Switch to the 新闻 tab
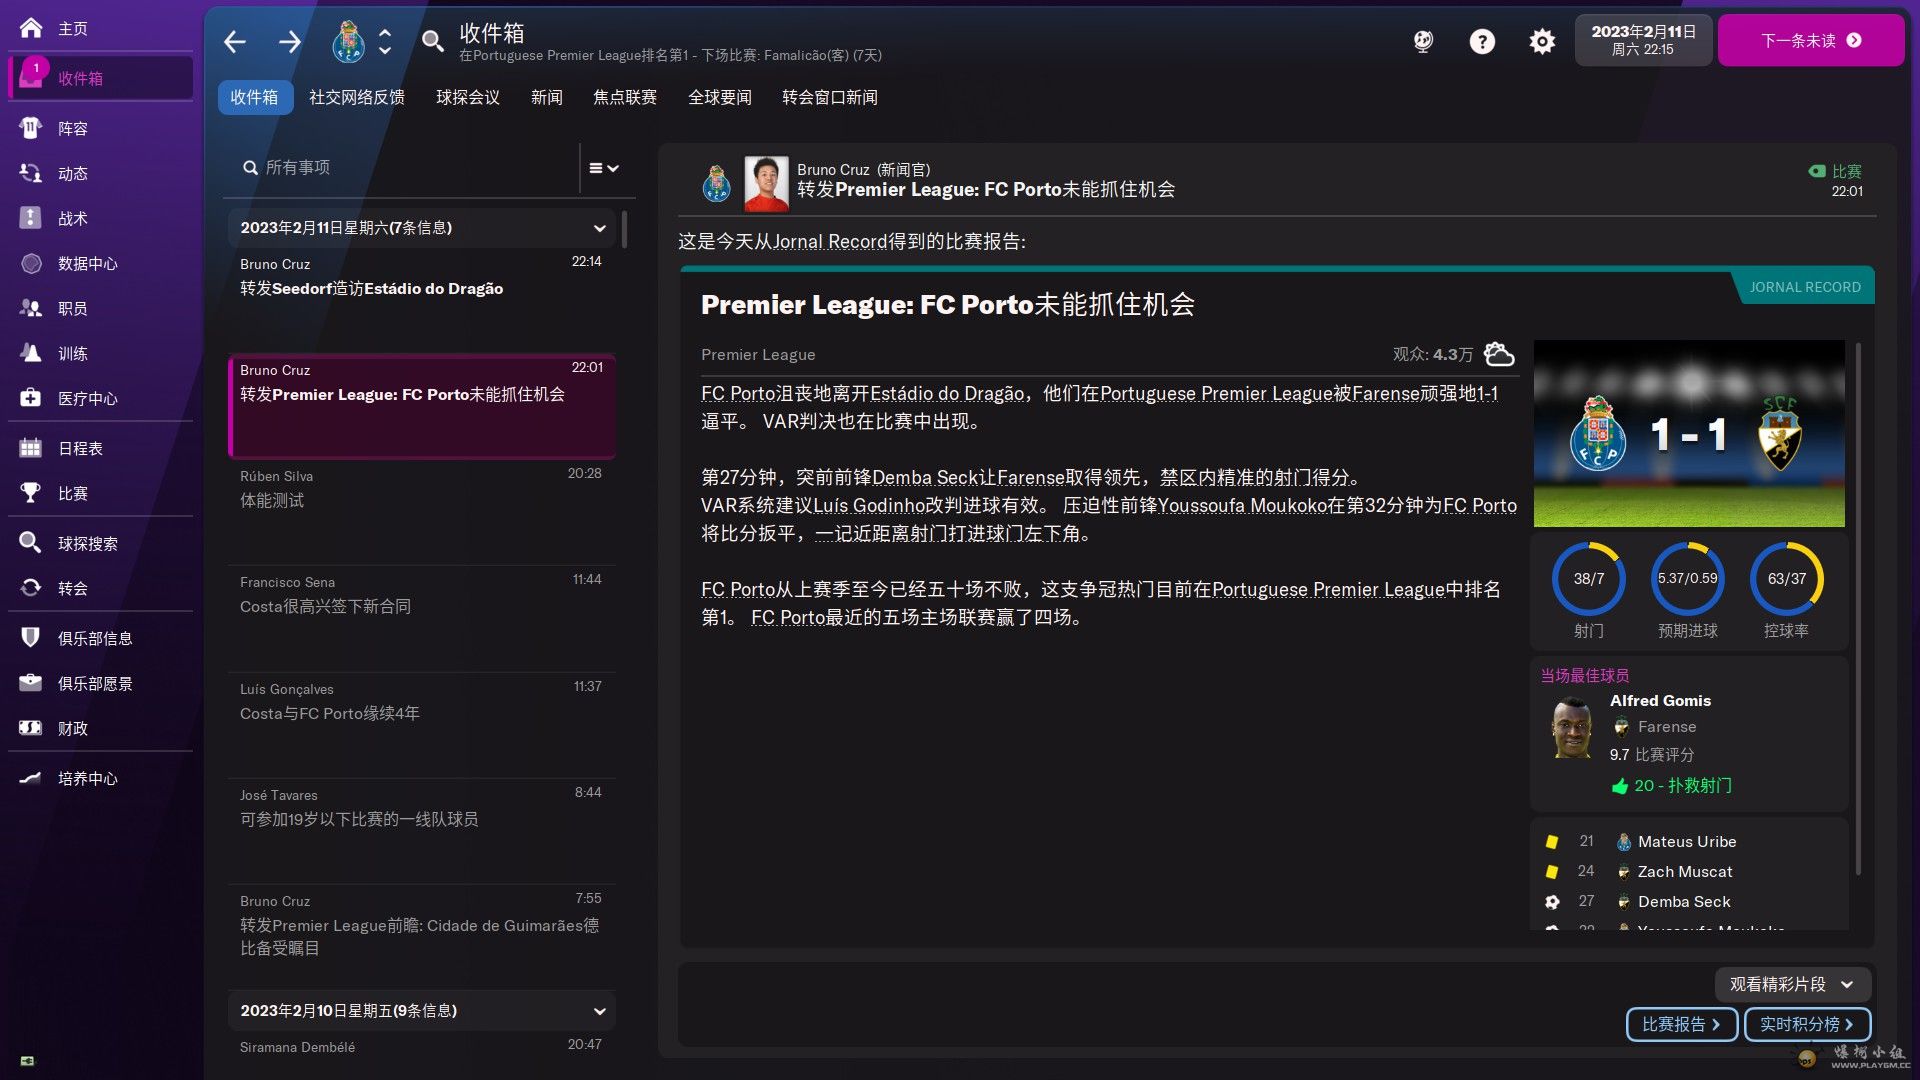The height and width of the screenshot is (1080, 1920). click(x=547, y=97)
